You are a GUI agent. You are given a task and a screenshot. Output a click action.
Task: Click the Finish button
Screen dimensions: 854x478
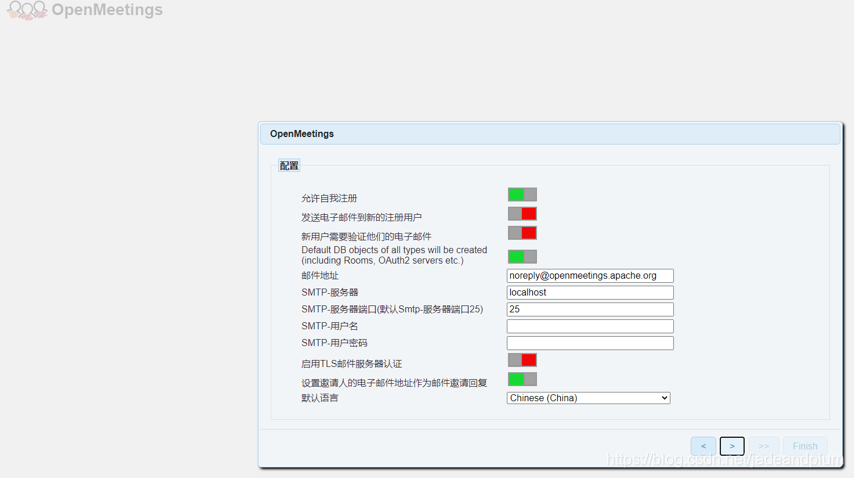point(805,446)
